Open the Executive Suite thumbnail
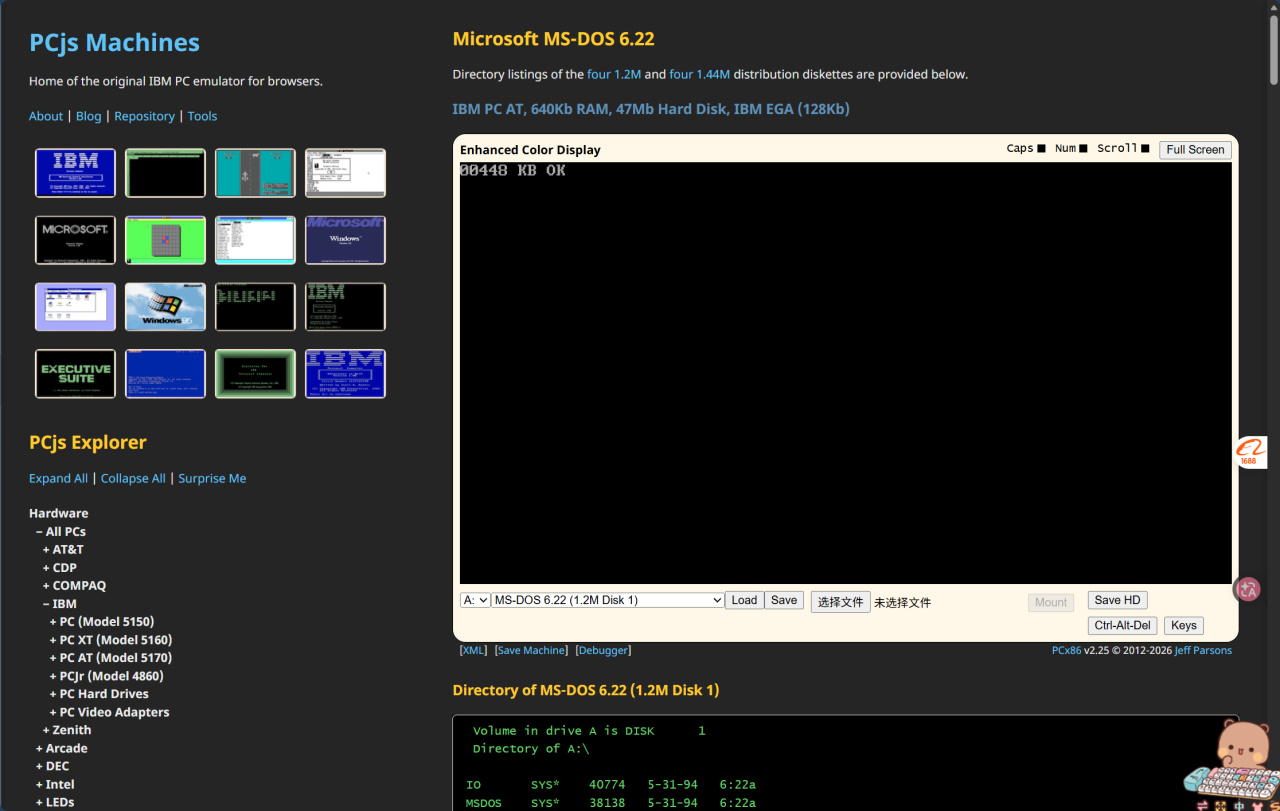The image size is (1280, 811). click(75, 374)
